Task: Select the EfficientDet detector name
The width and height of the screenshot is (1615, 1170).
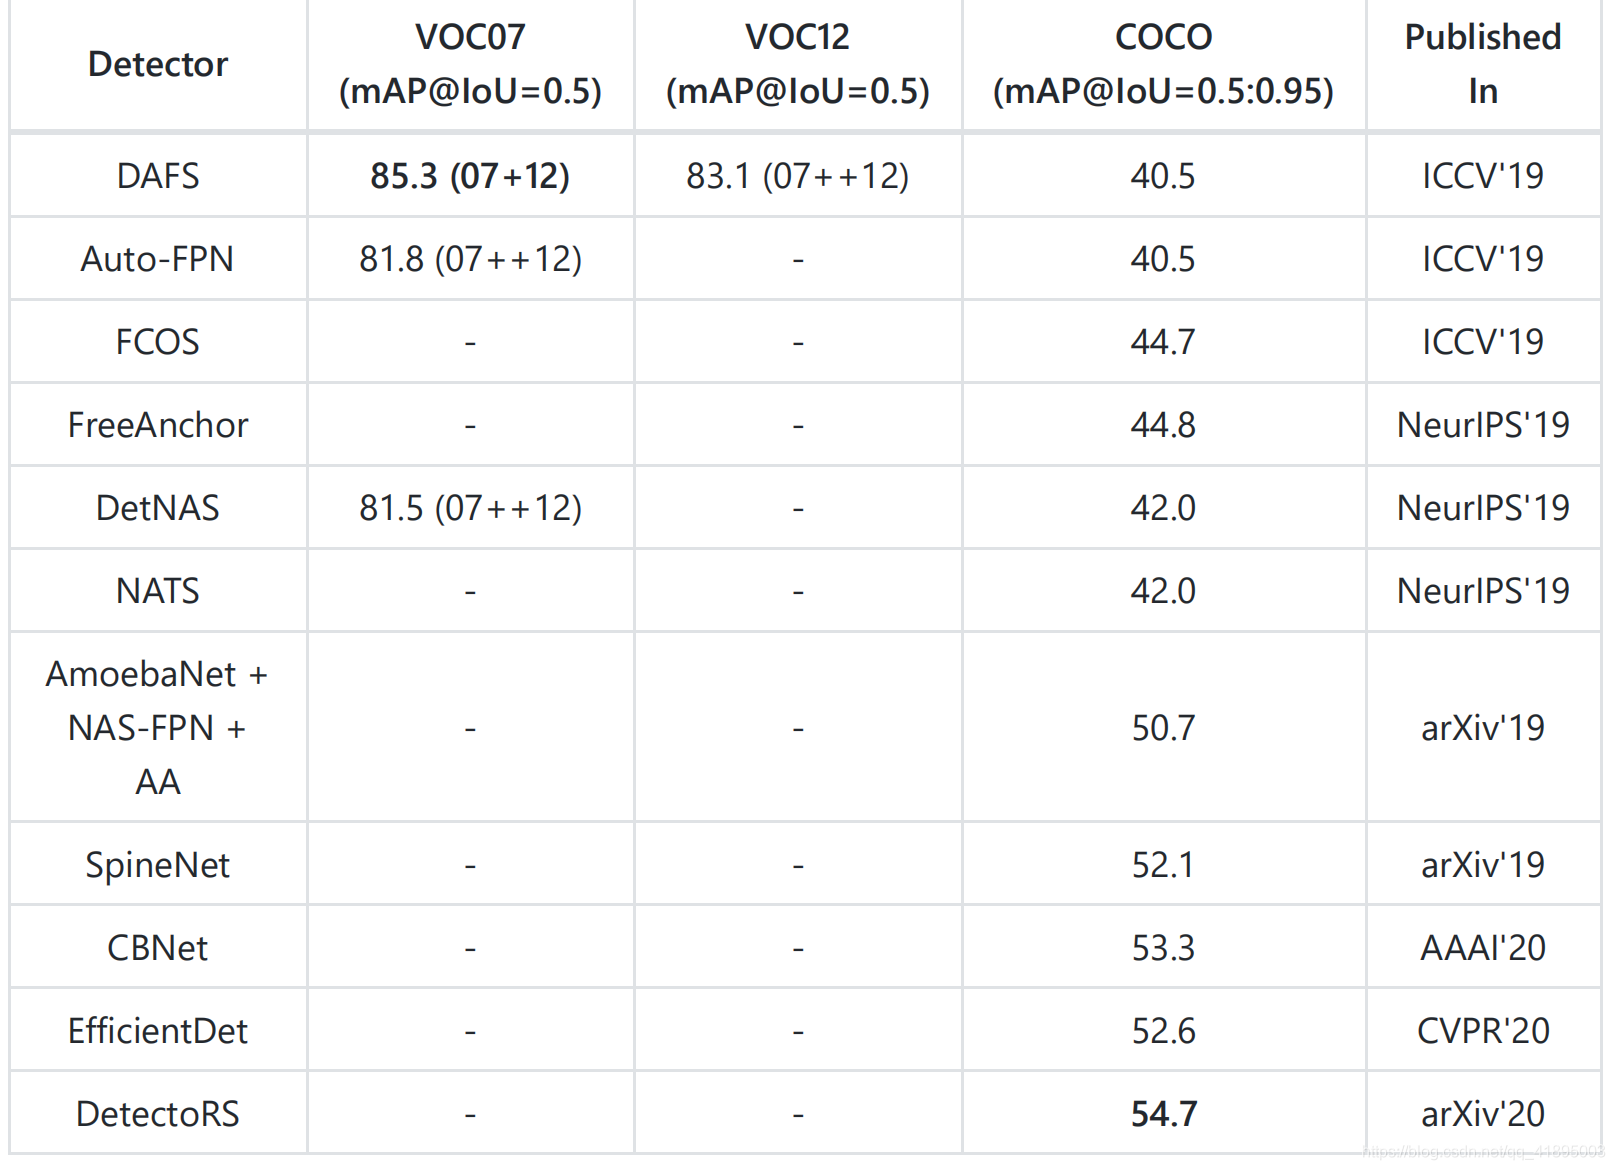Action: (158, 1031)
